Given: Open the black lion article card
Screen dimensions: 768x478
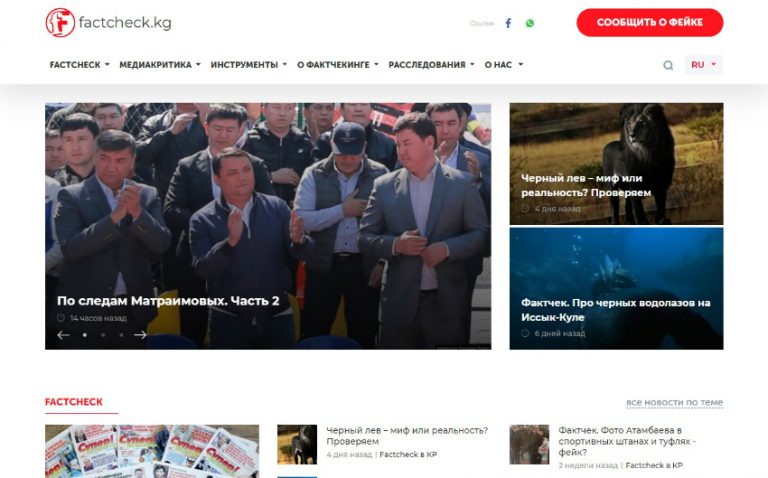Looking at the screenshot, I should (616, 163).
